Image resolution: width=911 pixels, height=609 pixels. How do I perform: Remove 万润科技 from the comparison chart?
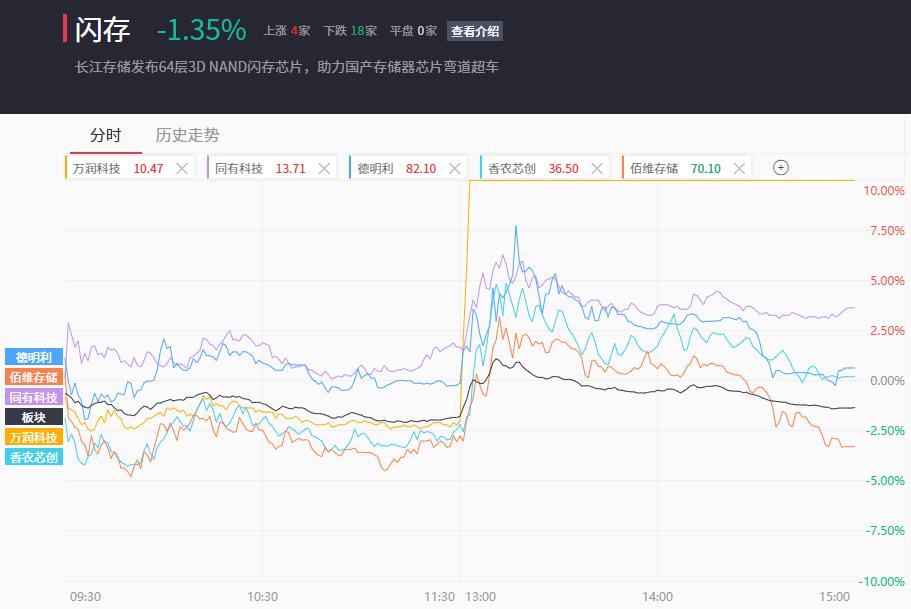click(182, 168)
